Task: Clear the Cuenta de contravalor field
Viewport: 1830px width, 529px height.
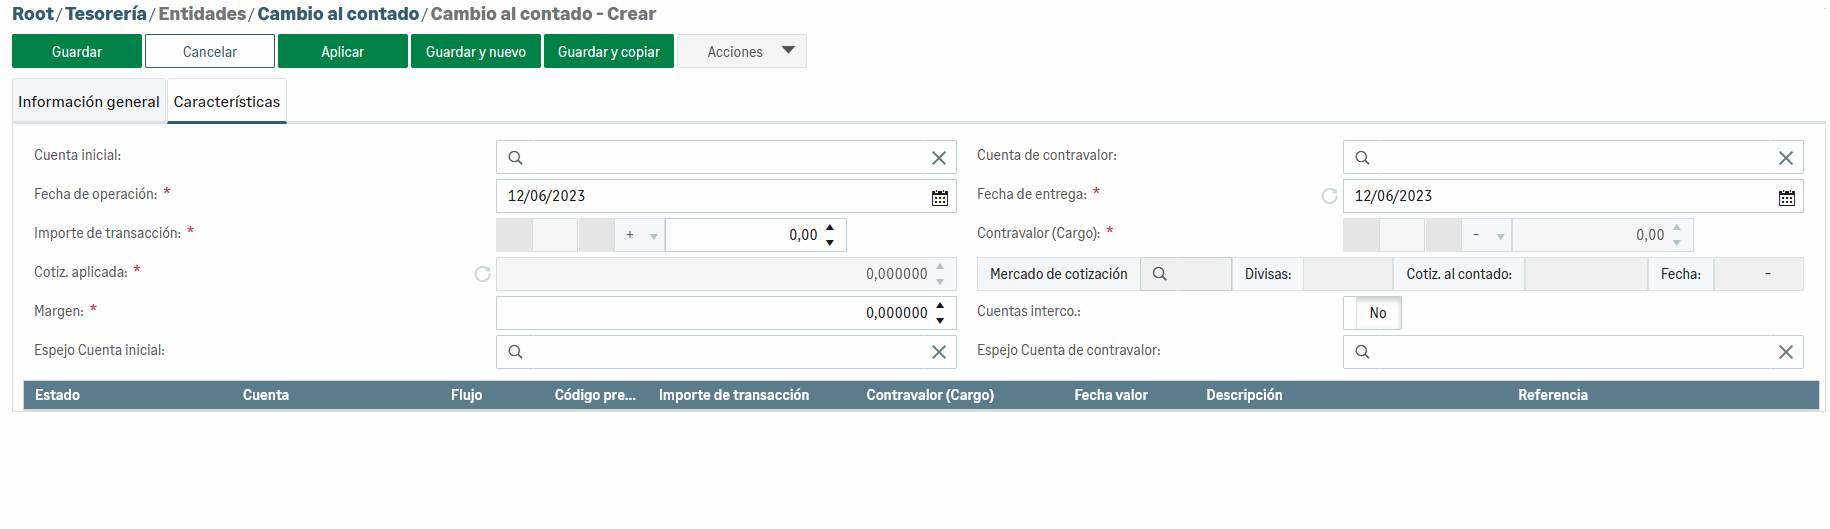Action: tap(1785, 158)
